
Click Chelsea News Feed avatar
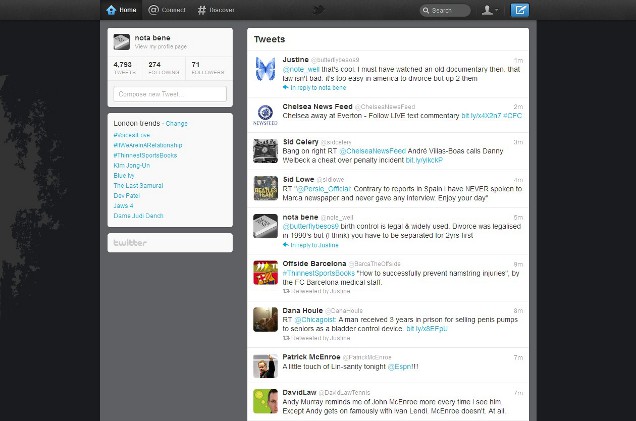[x=265, y=115]
